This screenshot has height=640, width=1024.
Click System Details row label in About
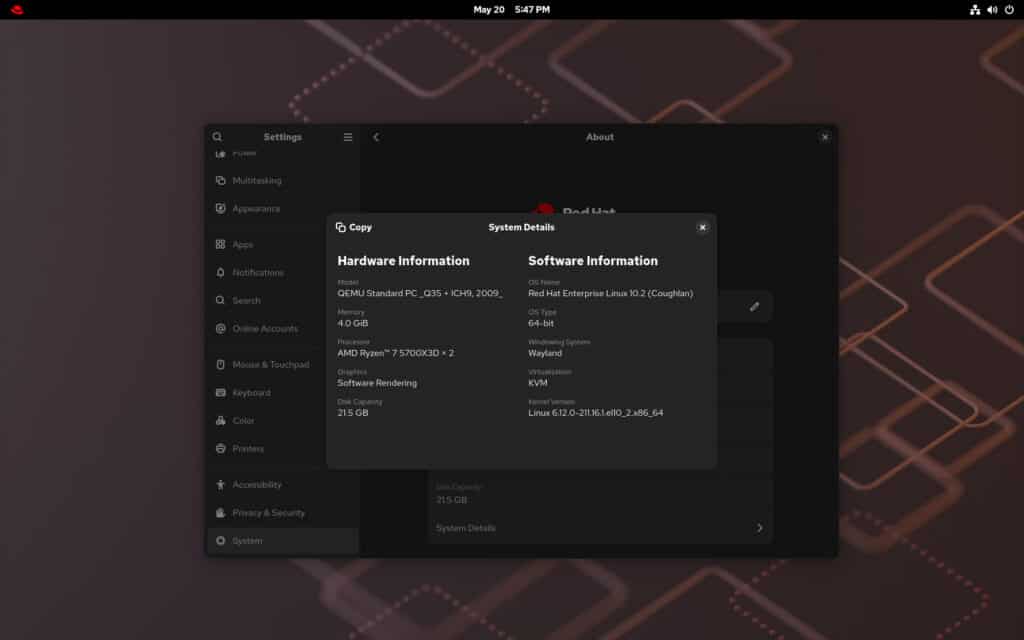(x=466, y=528)
